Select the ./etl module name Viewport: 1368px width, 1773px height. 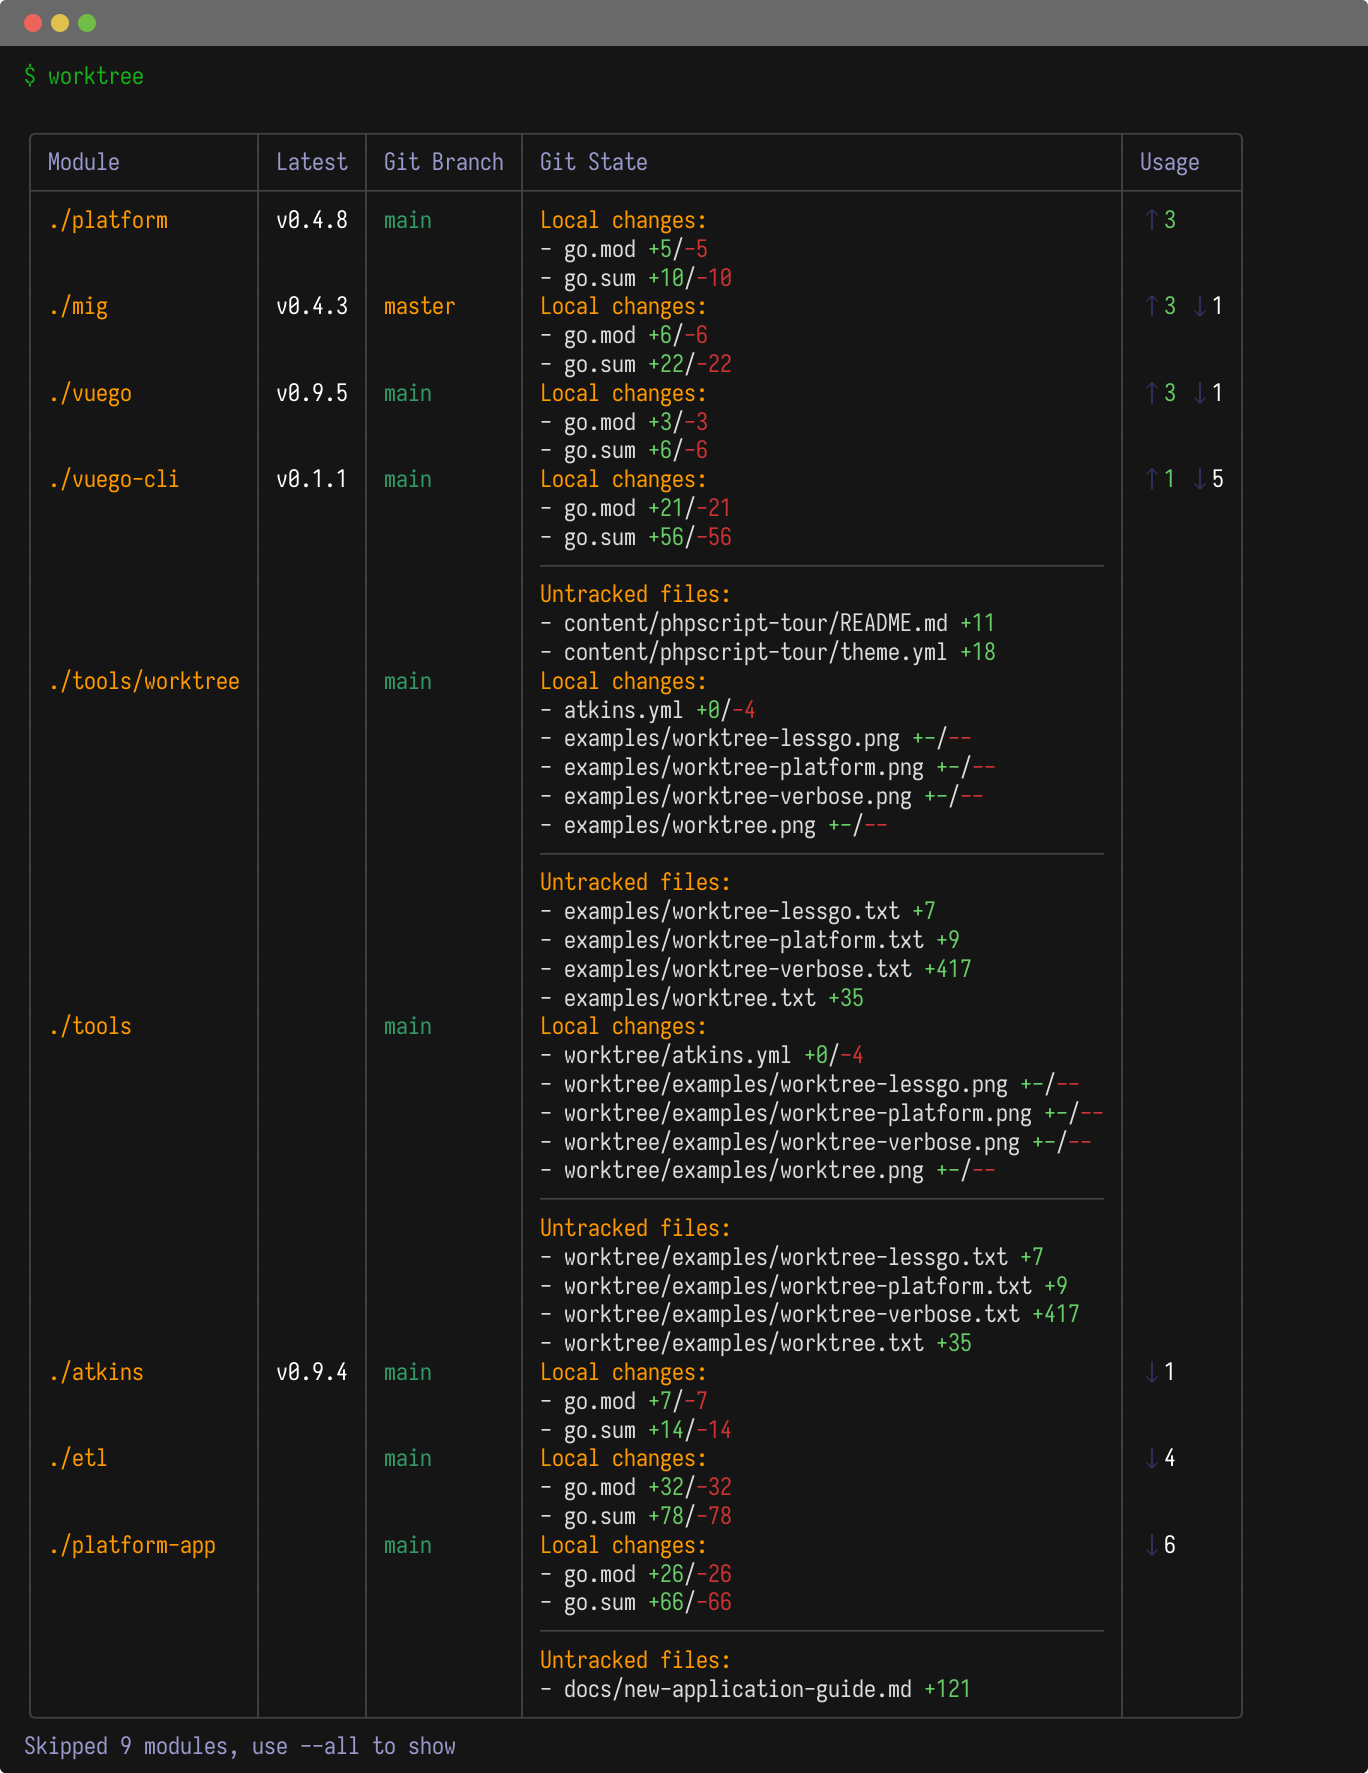(78, 1458)
